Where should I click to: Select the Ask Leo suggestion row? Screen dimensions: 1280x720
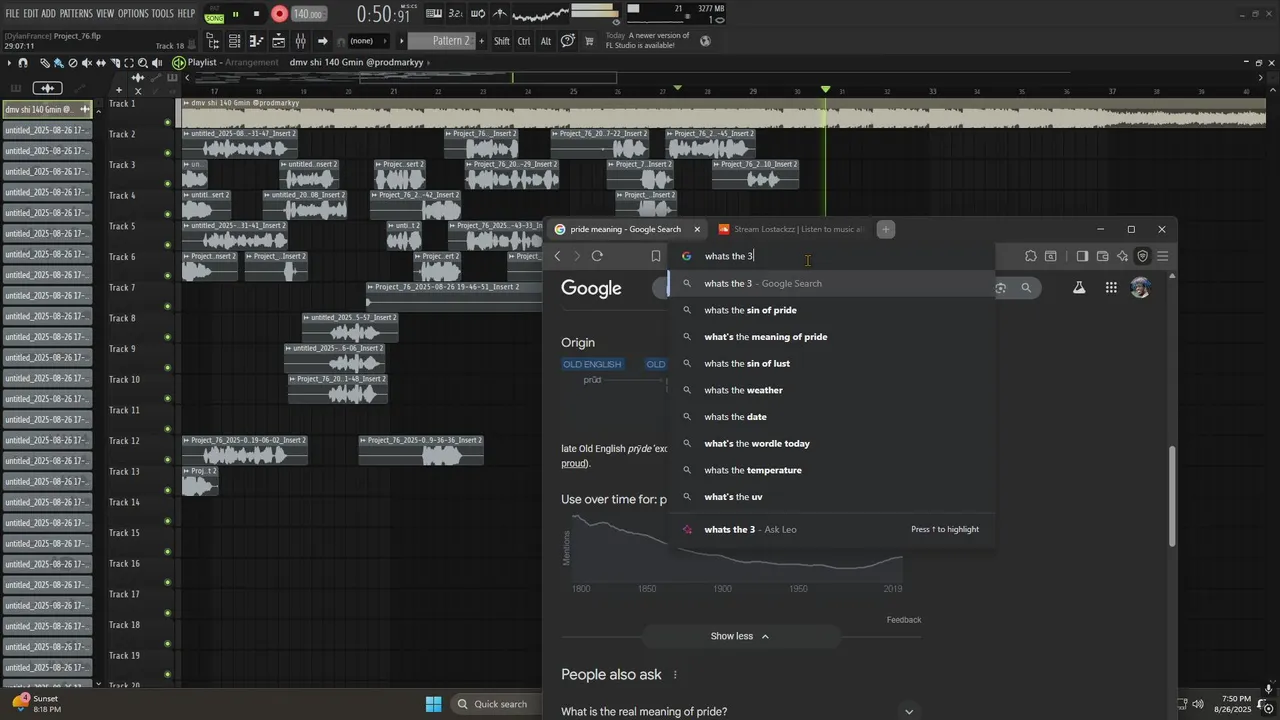(x=833, y=529)
